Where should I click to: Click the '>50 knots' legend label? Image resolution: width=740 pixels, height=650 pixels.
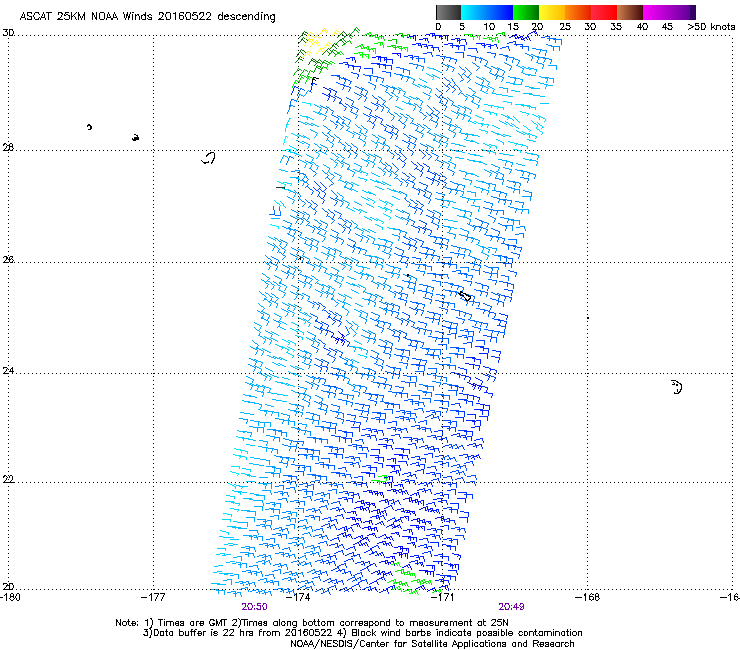(x=711, y=27)
